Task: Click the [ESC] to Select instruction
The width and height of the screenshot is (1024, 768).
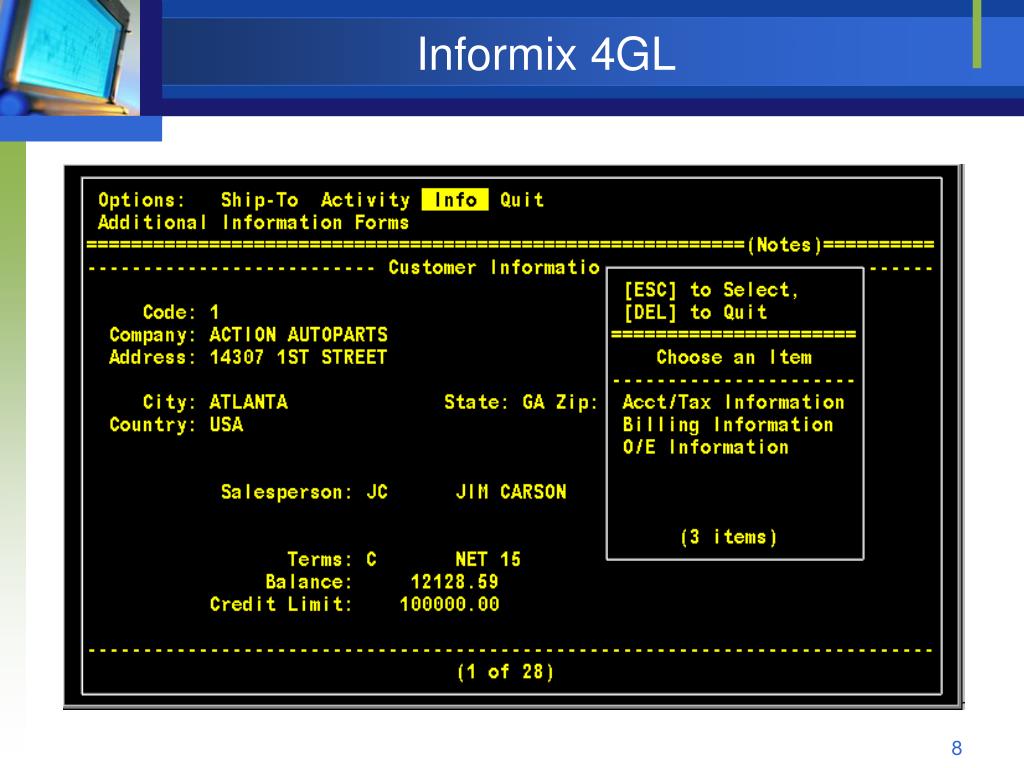Action: (x=711, y=290)
